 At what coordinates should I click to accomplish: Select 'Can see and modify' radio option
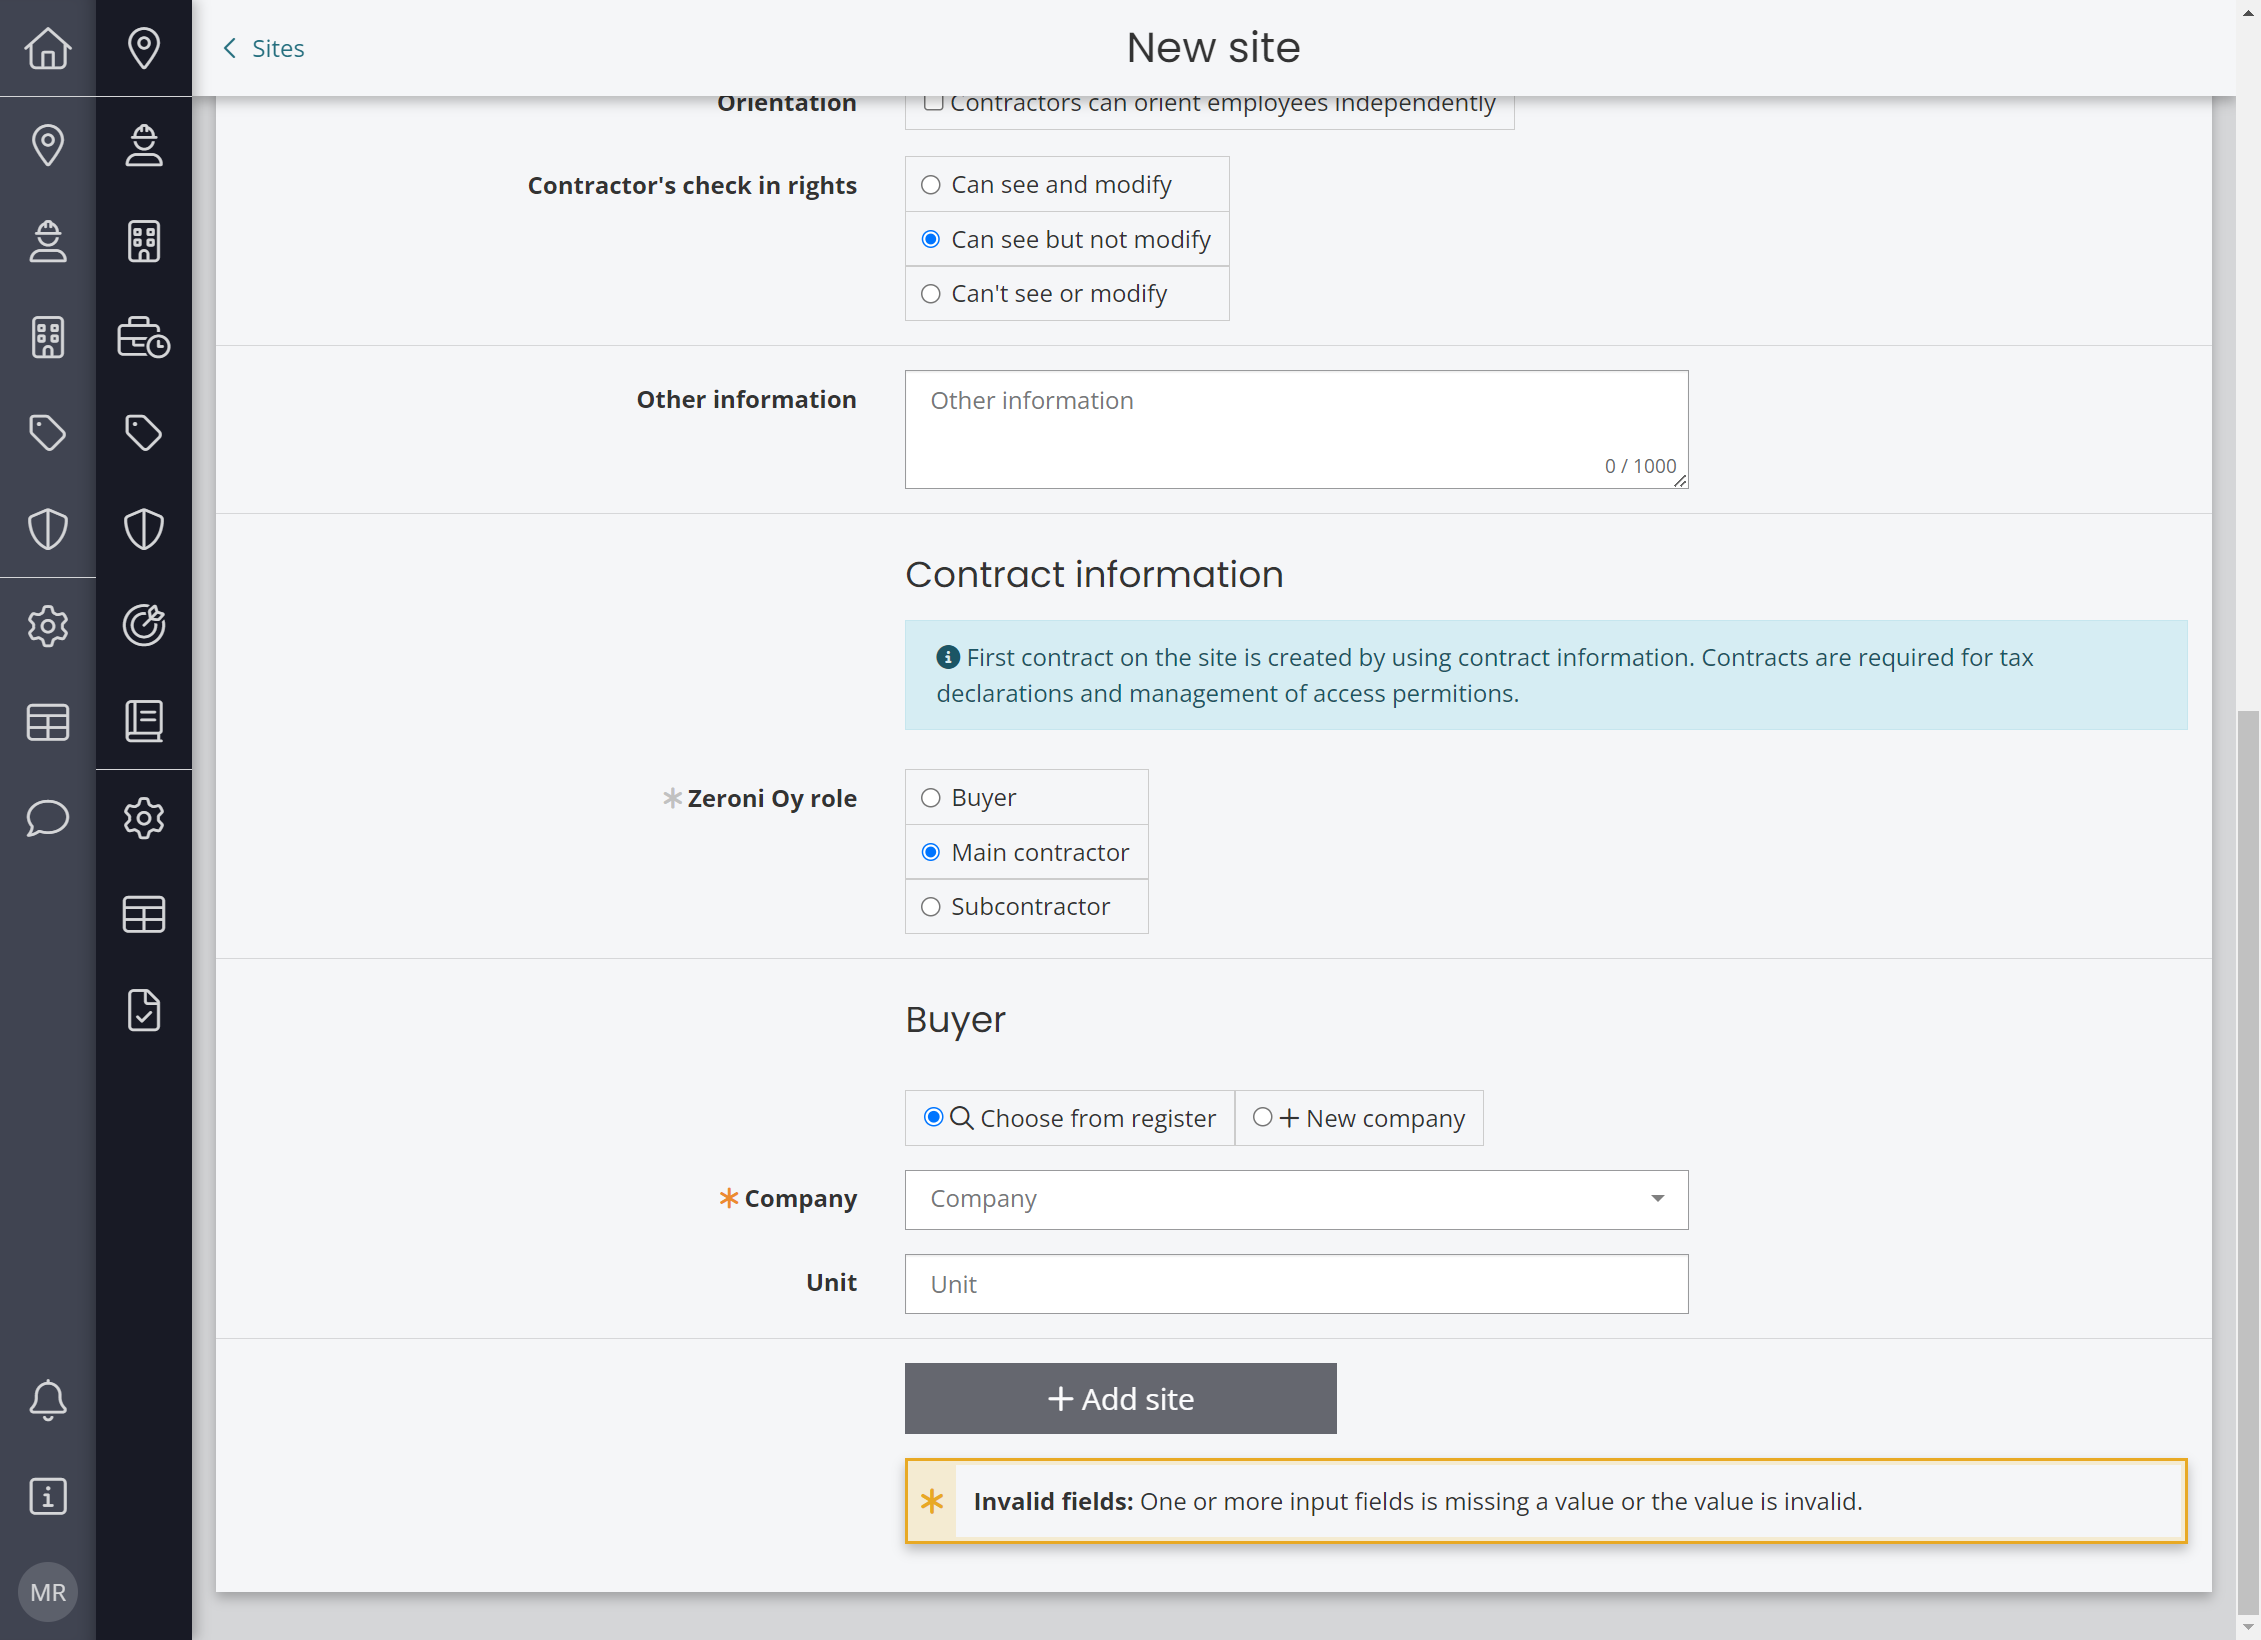(1066, 184)
